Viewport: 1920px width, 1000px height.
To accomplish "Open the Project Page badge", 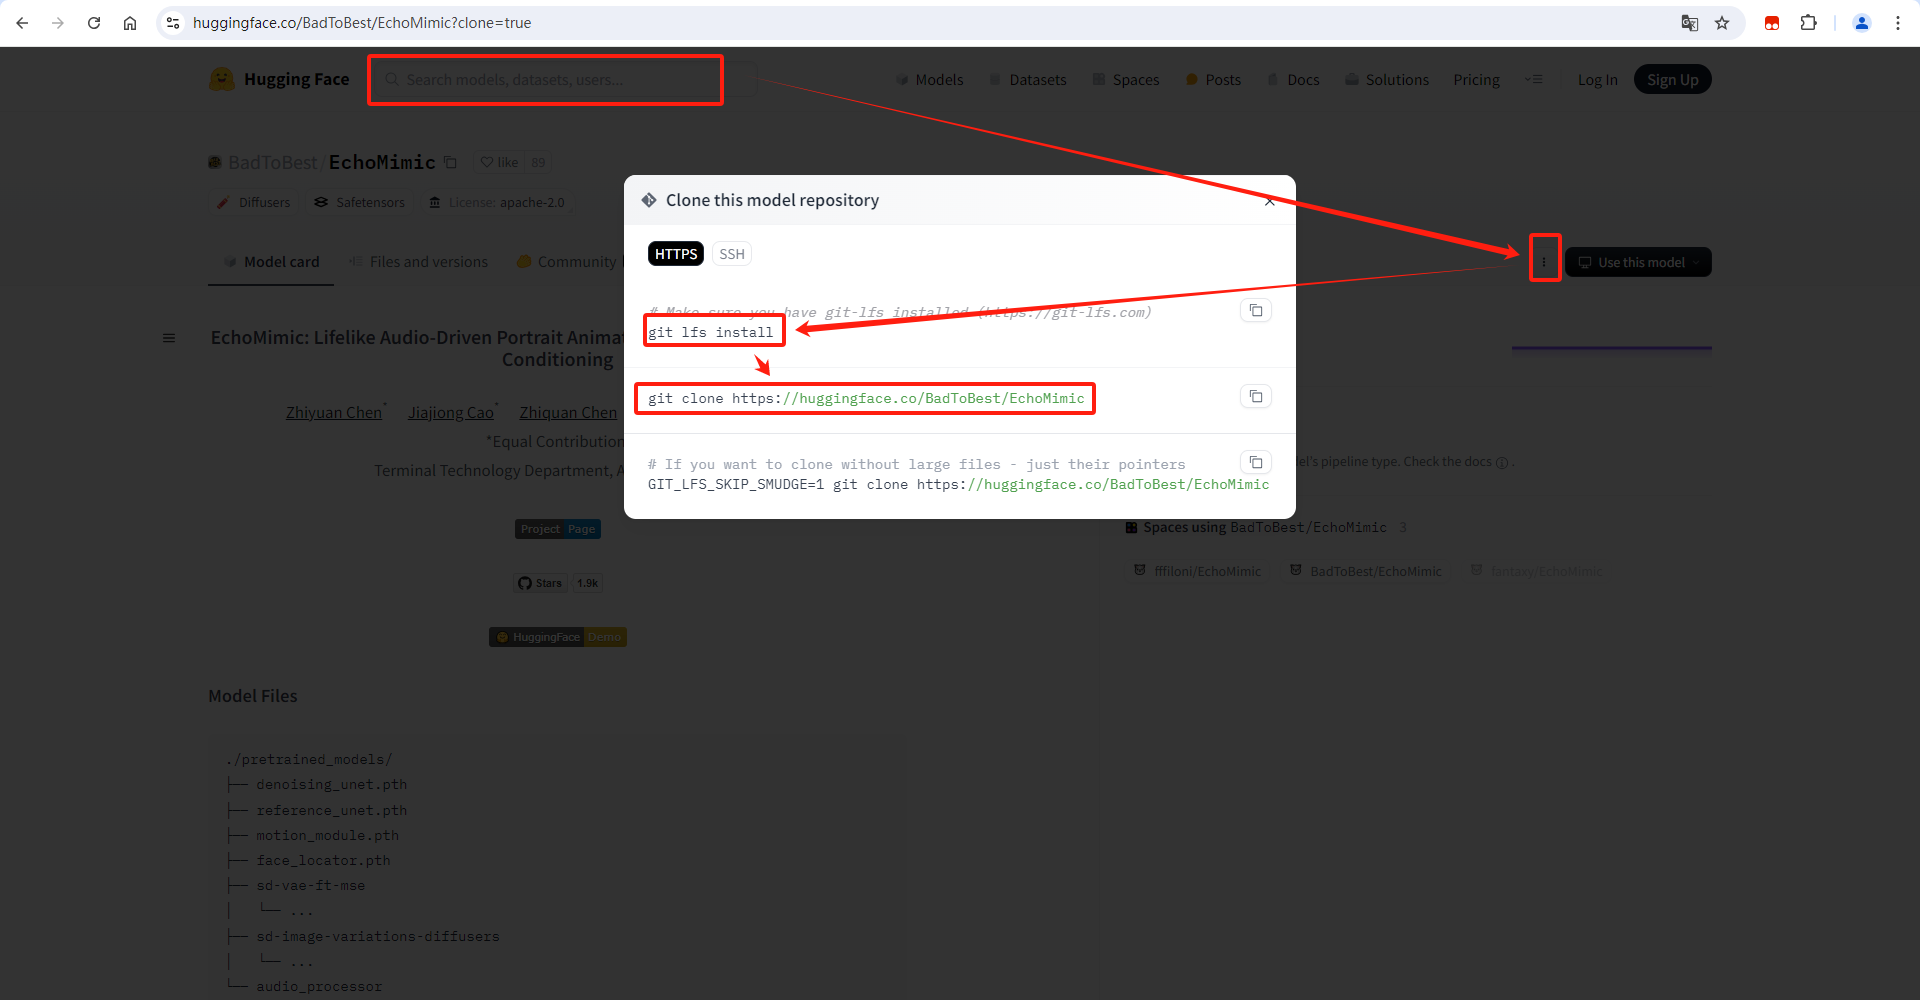I will (x=558, y=529).
